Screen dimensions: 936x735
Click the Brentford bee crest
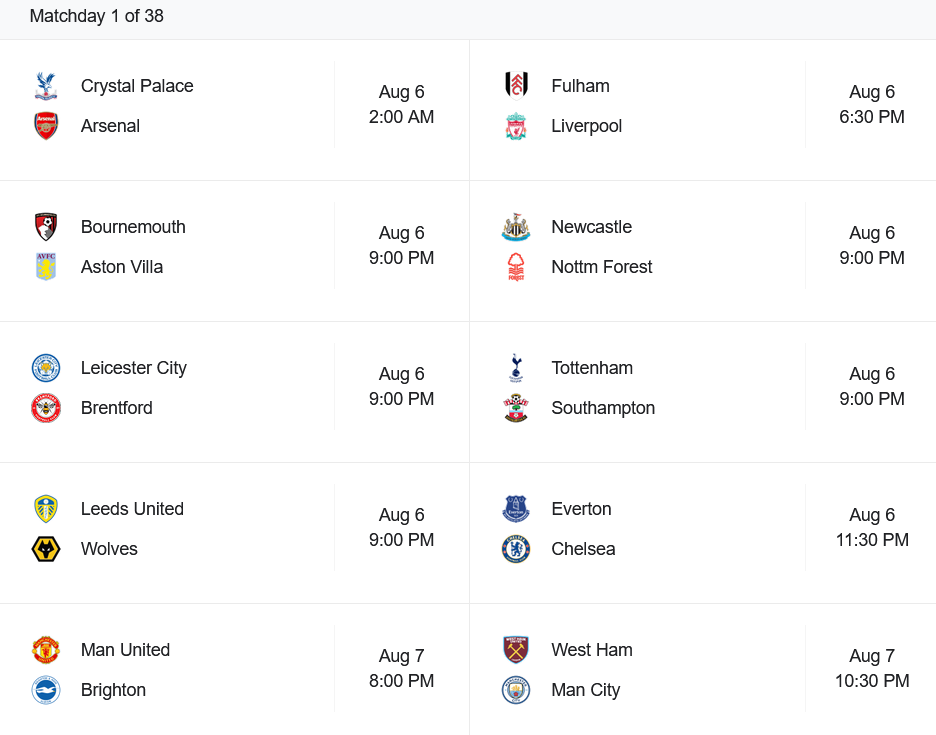46,408
